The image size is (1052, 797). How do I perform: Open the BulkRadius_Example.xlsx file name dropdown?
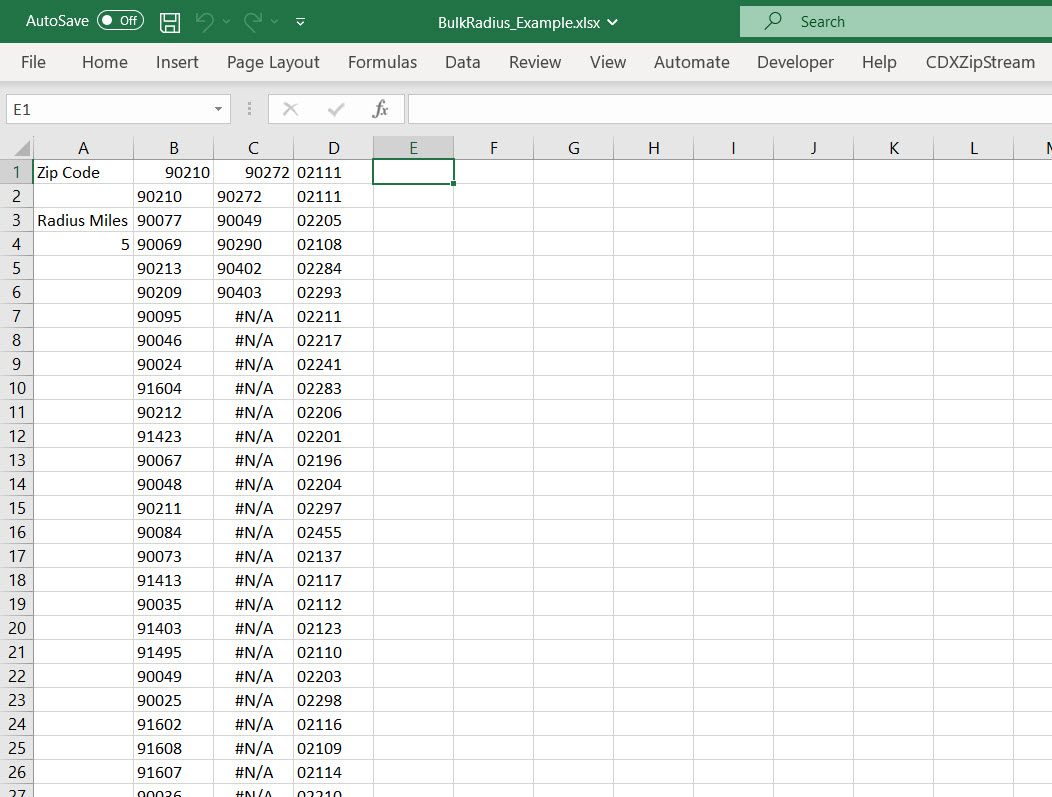pyautogui.click(x=613, y=22)
